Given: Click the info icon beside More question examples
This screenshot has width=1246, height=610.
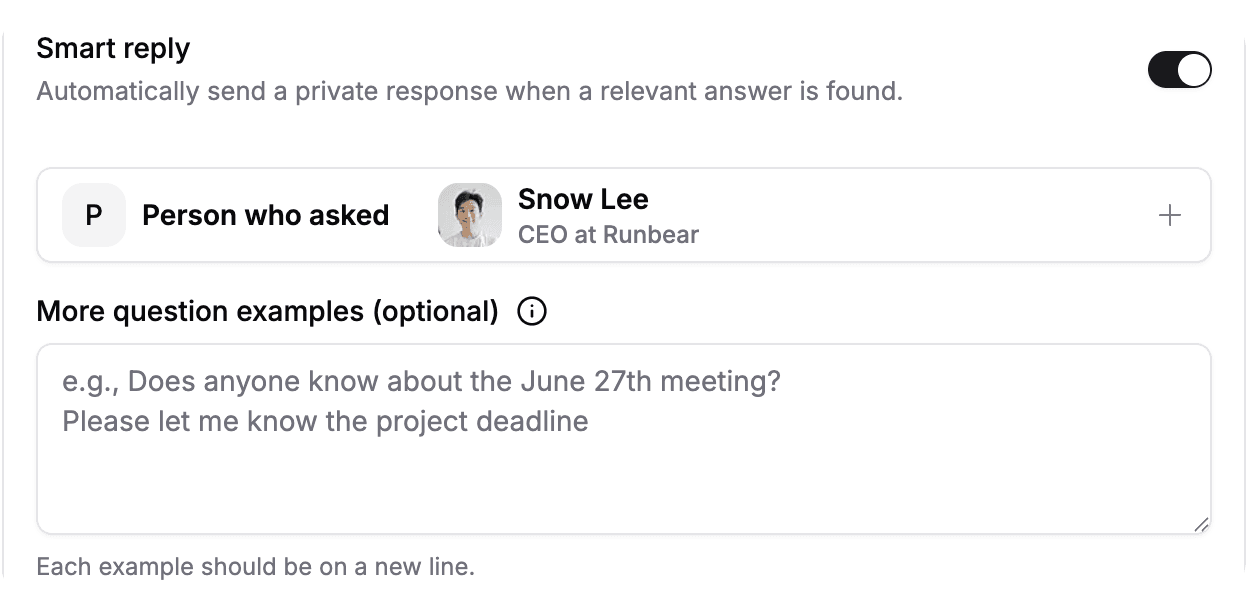Looking at the screenshot, I should tap(532, 312).
